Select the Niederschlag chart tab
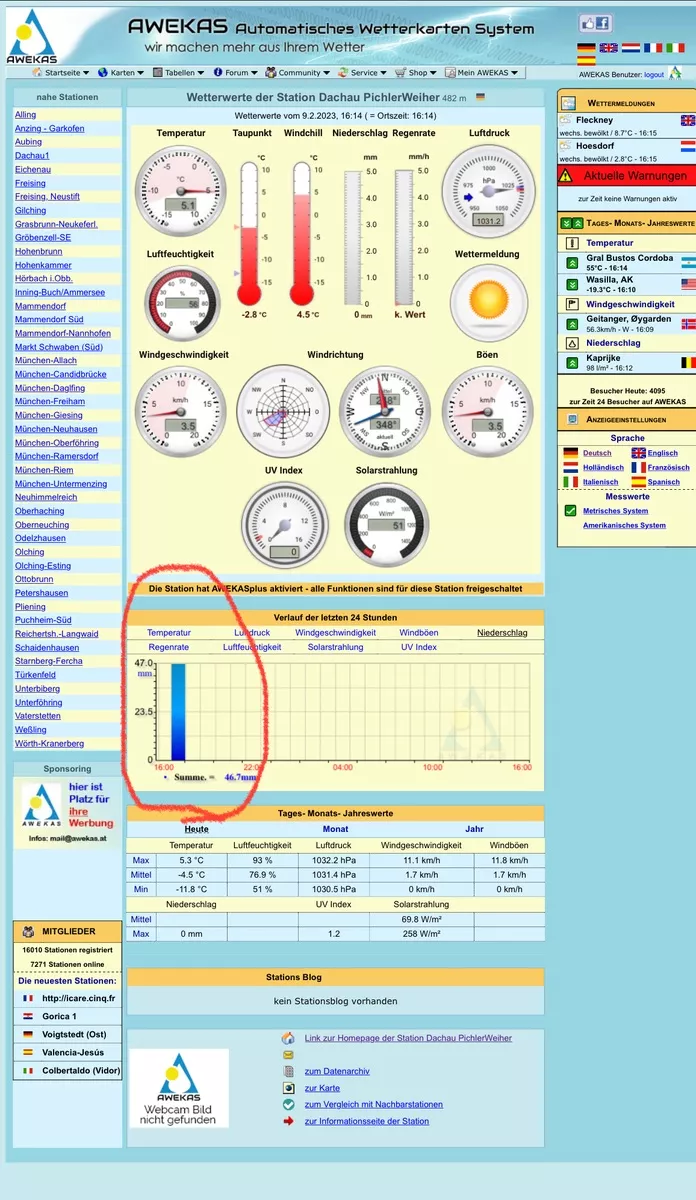 point(502,633)
